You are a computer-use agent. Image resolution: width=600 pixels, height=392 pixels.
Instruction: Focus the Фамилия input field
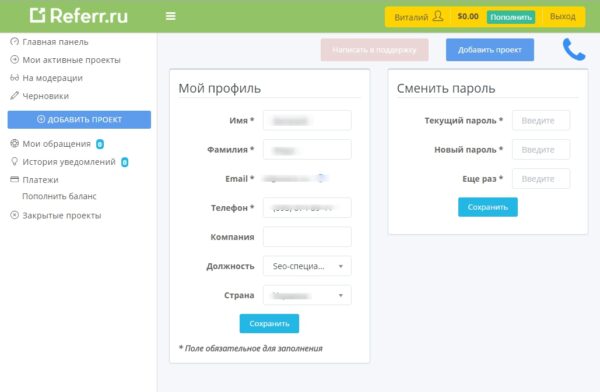307,150
